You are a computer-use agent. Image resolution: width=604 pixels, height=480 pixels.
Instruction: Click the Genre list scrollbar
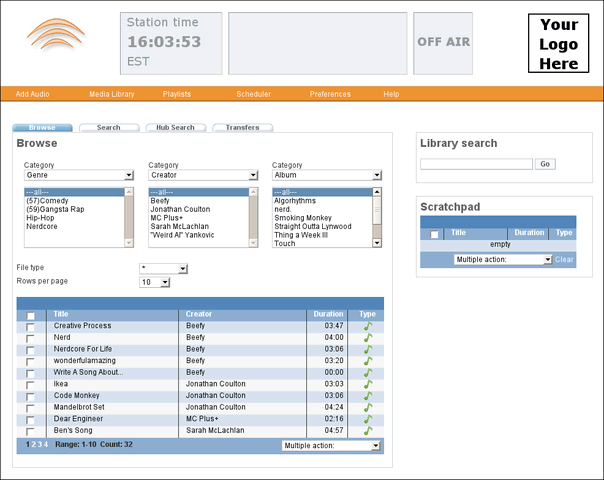pos(129,217)
